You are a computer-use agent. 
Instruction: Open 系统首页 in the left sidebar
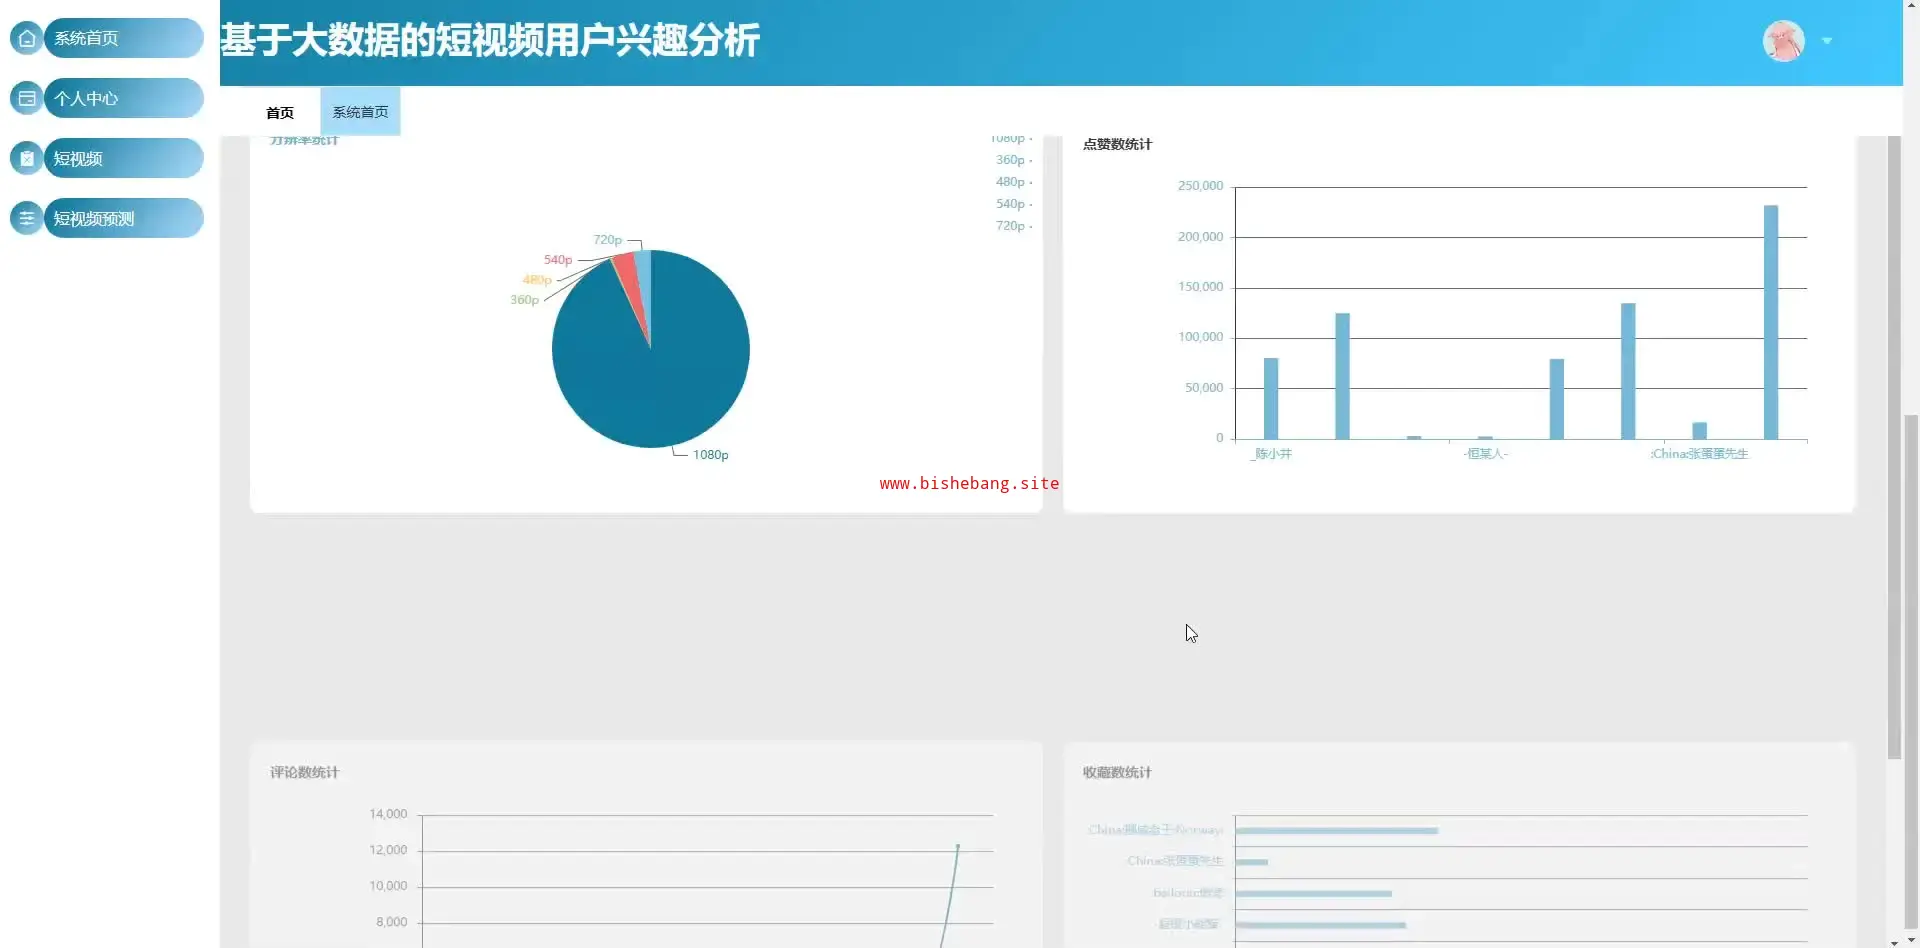coord(123,38)
